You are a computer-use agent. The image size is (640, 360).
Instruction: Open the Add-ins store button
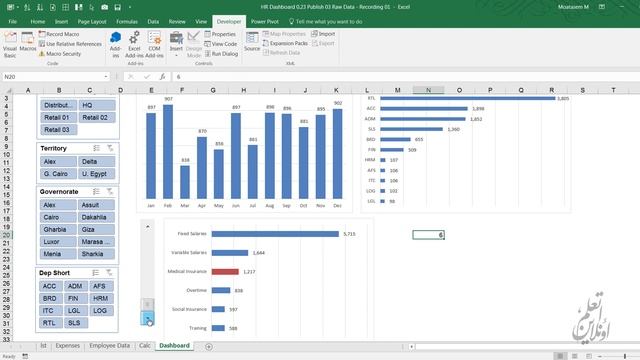[116, 44]
